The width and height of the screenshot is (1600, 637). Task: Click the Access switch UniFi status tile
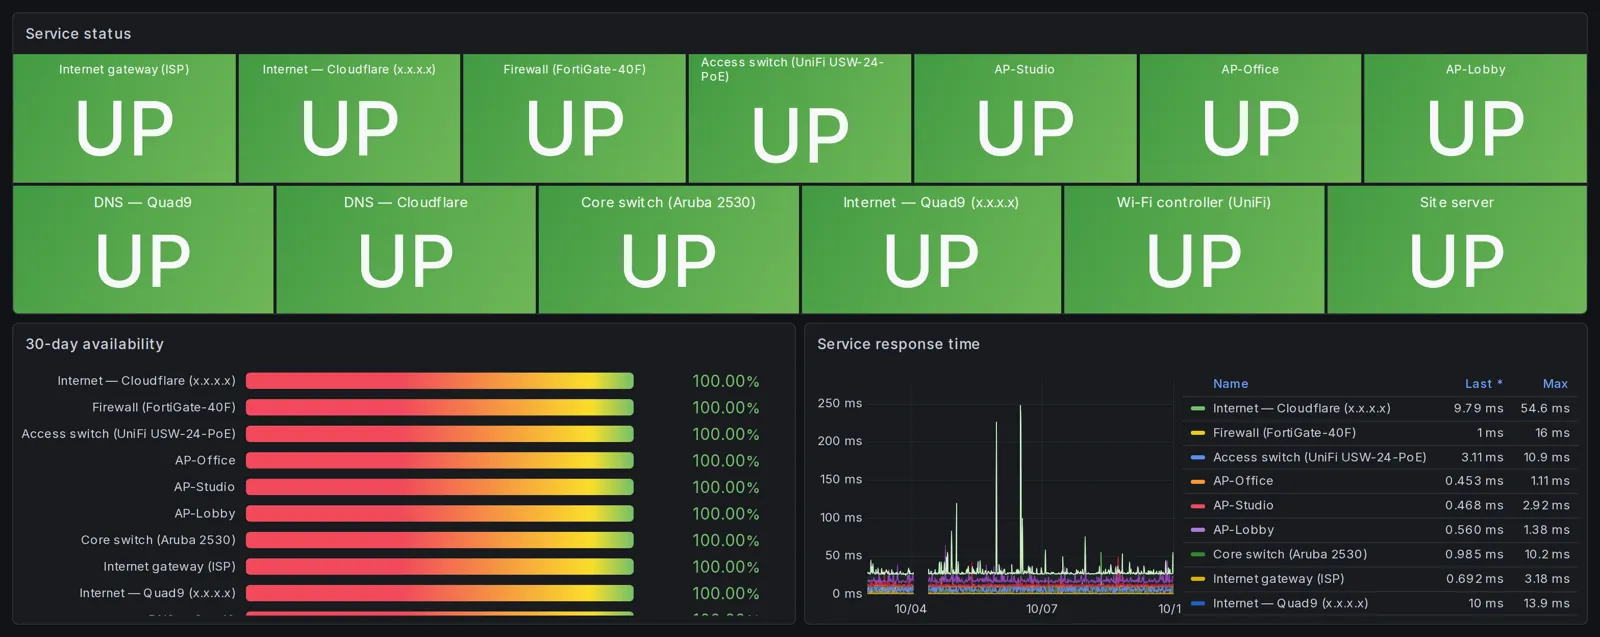click(799, 118)
